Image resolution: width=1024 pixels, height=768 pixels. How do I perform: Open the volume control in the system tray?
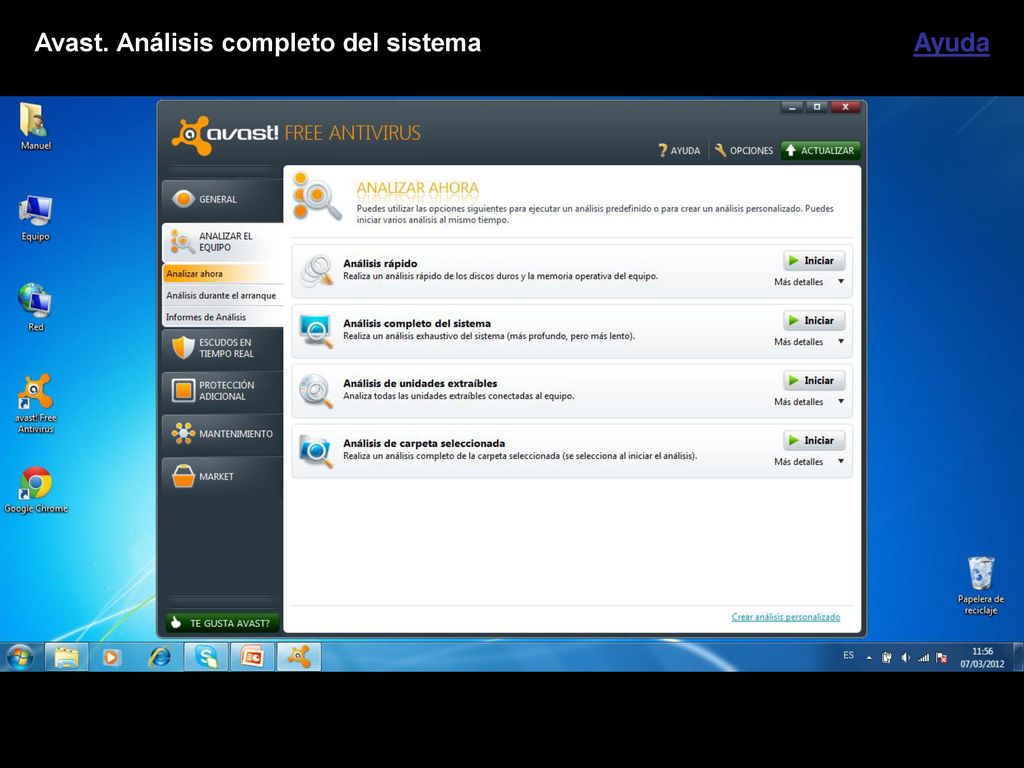pos(905,658)
